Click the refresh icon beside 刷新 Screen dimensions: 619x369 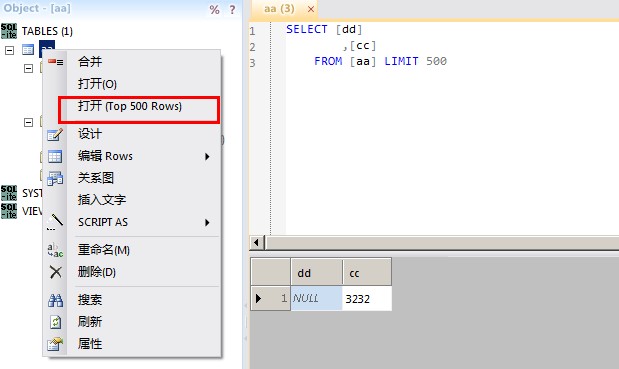pyautogui.click(x=55, y=322)
